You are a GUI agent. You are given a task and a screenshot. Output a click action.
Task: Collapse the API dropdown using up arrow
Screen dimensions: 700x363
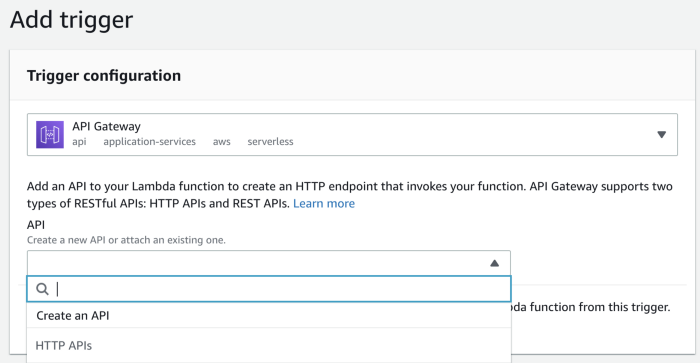494,263
